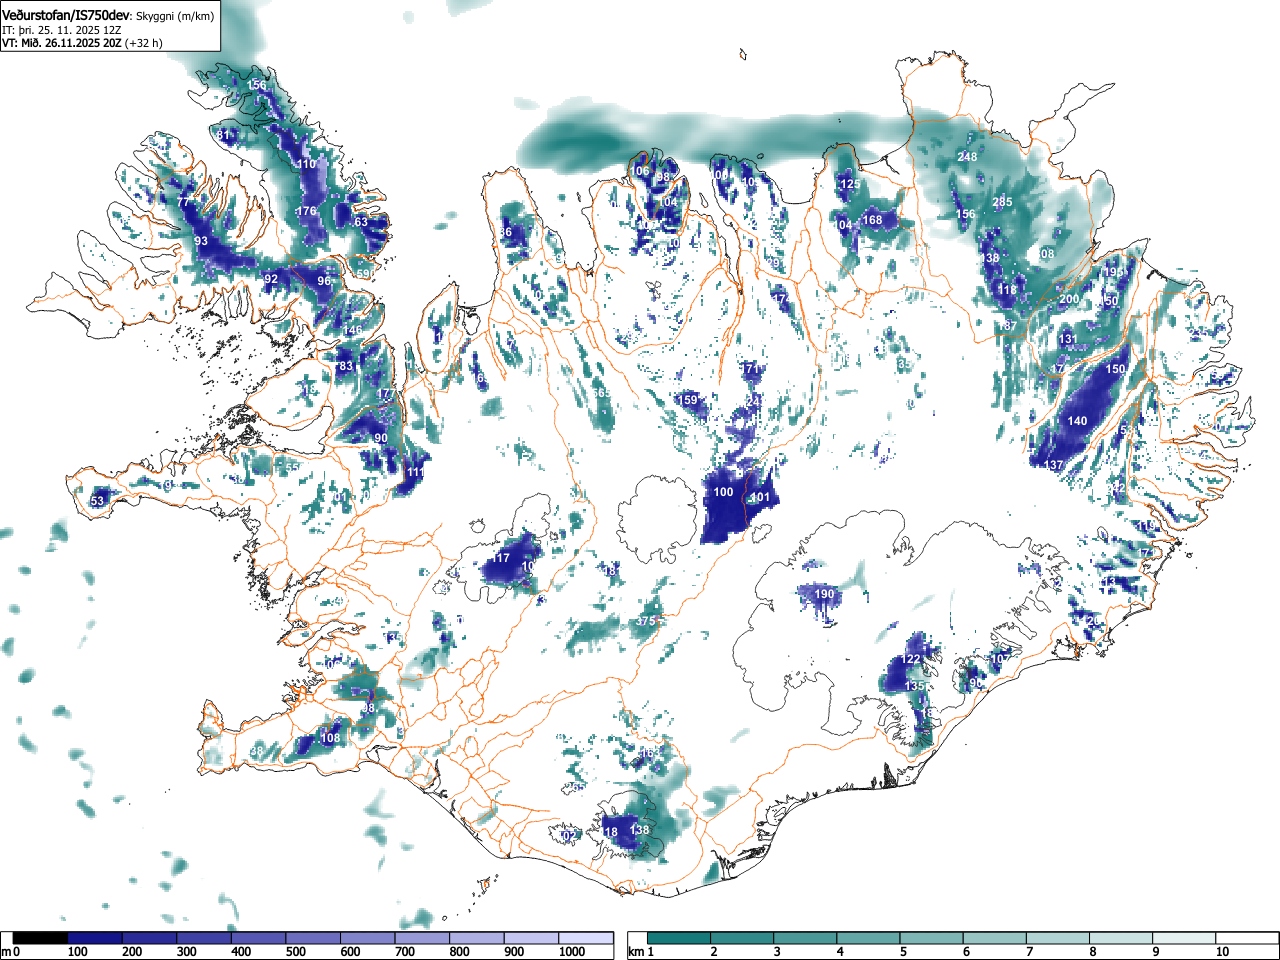Screen dimensions: 1280x960
Task: Click the visibility value 248 in the northeast
Action: click(967, 157)
